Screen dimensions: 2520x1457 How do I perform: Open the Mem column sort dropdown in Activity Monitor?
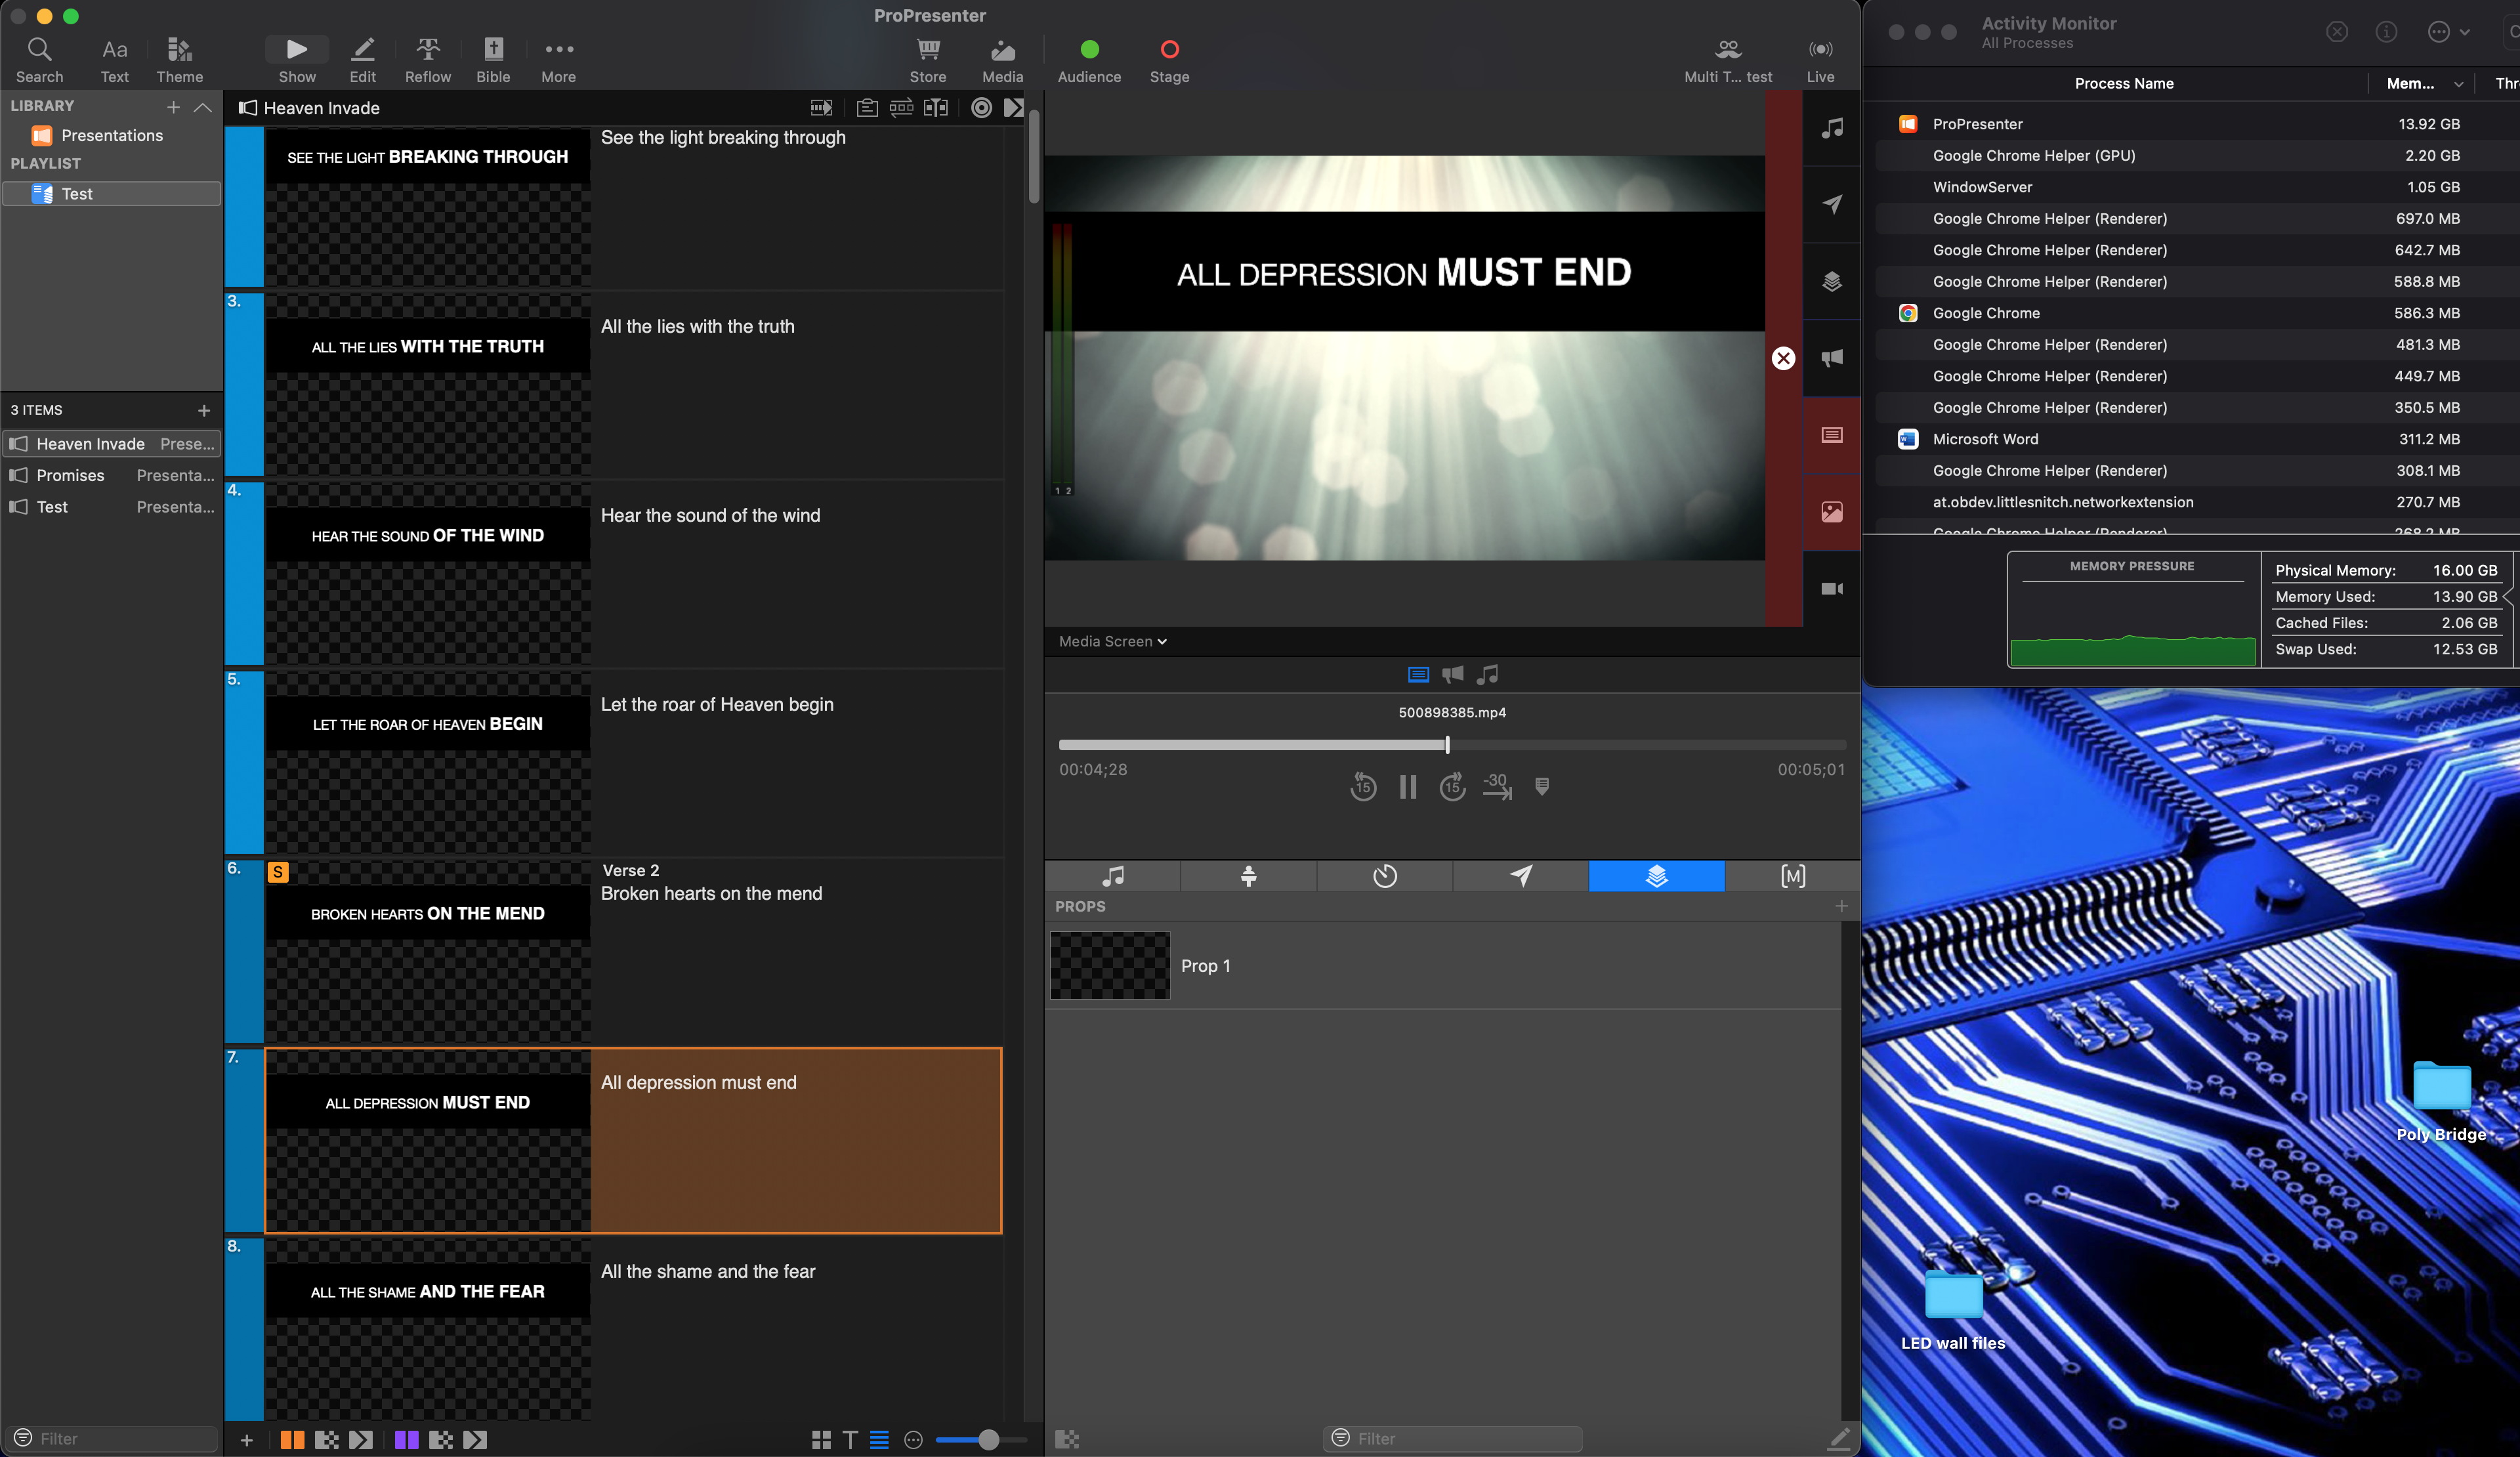click(2459, 84)
